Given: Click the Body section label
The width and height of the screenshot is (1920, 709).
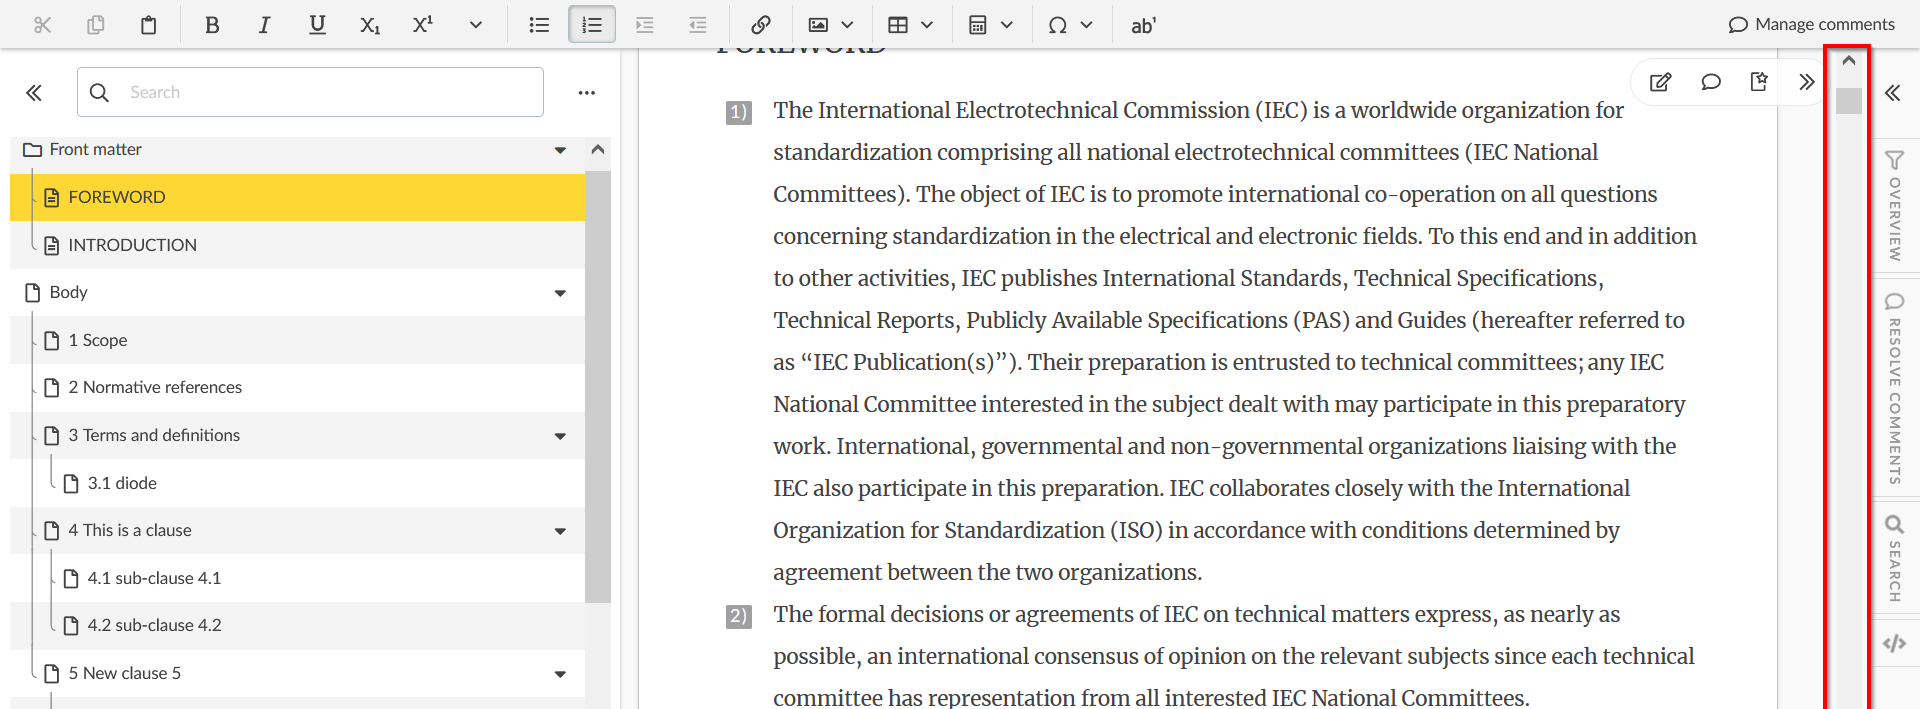Looking at the screenshot, I should 69,292.
